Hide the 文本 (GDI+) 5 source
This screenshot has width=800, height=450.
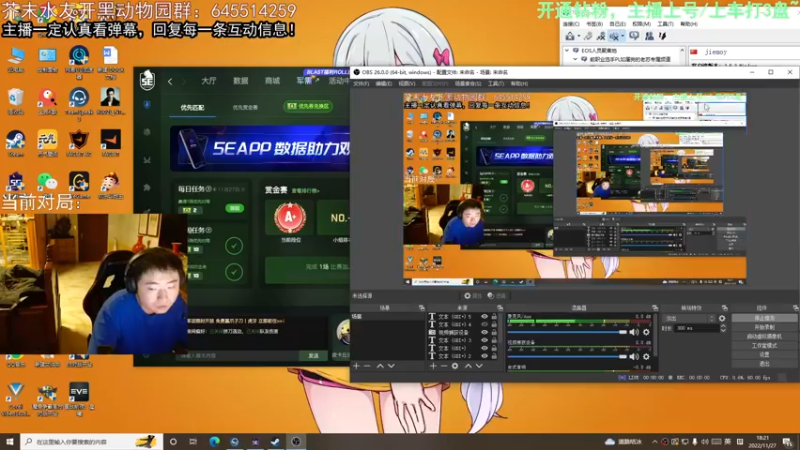coord(484,316)
